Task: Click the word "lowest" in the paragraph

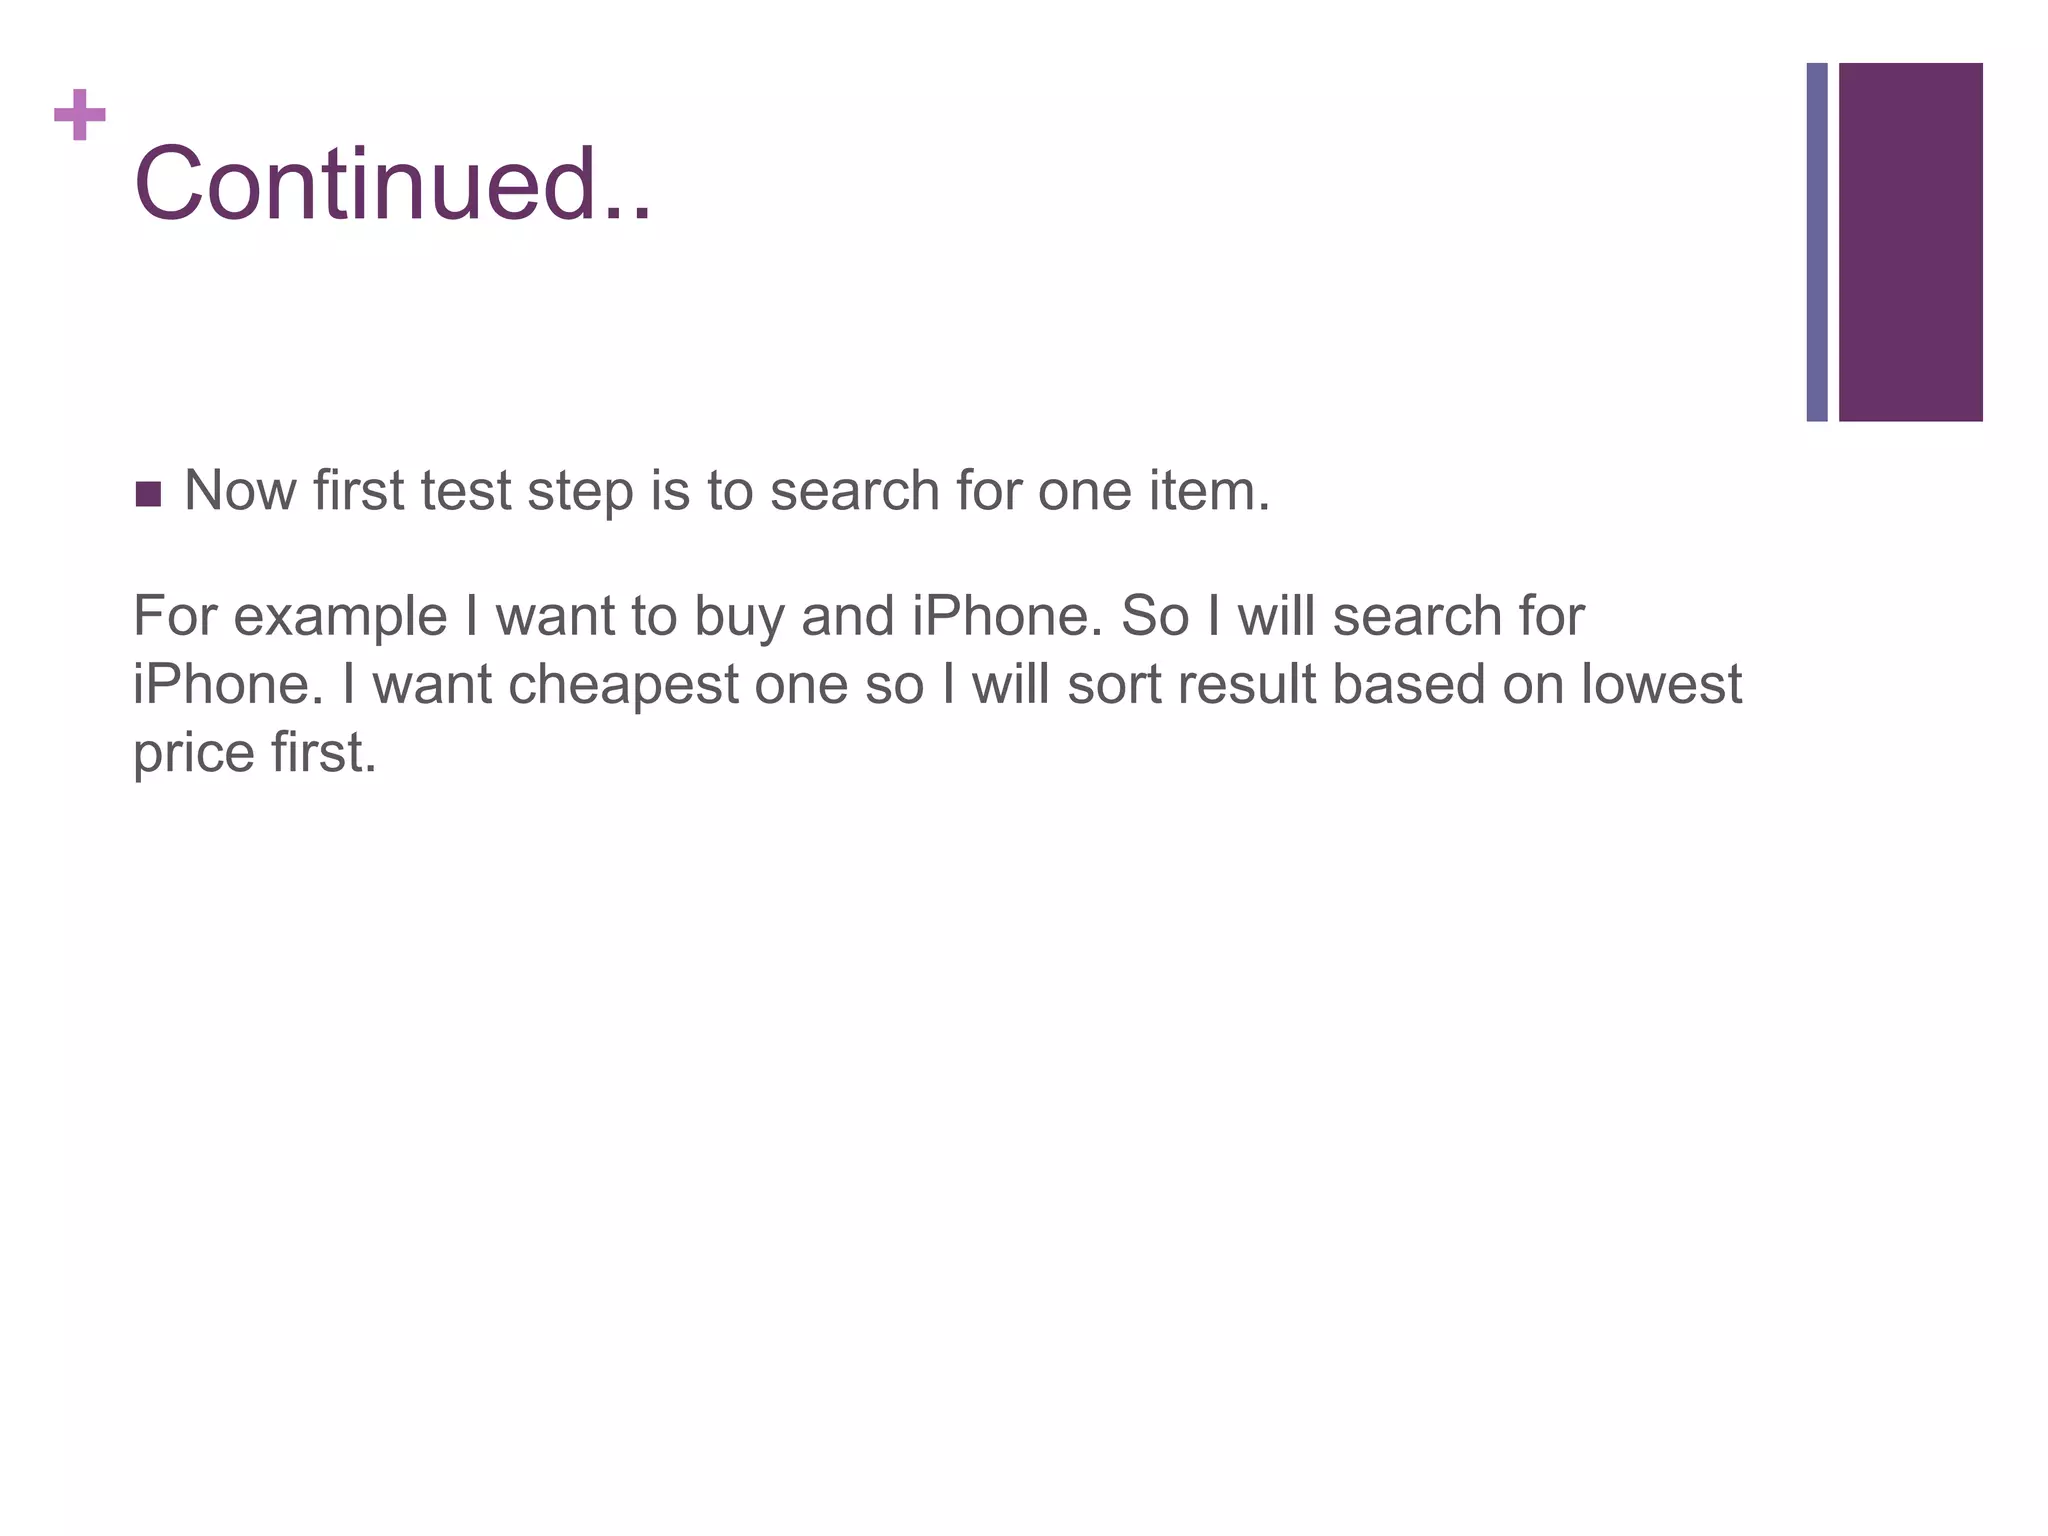Action: tap(1661, 685)
